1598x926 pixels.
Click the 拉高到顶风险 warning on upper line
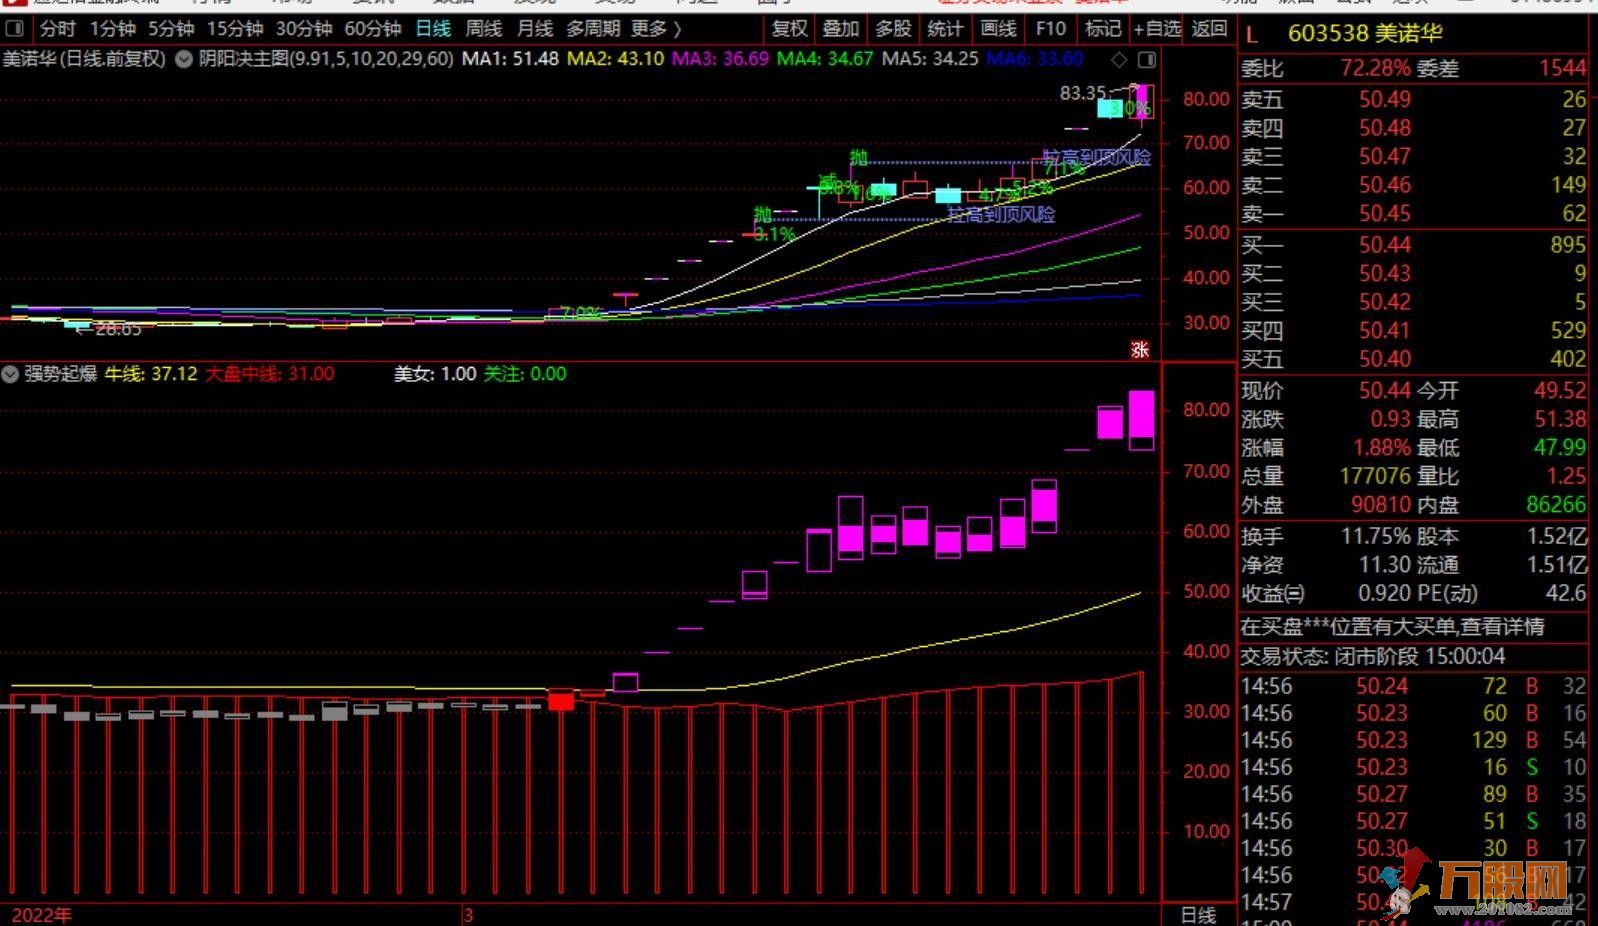click(x=1097, y=158)
